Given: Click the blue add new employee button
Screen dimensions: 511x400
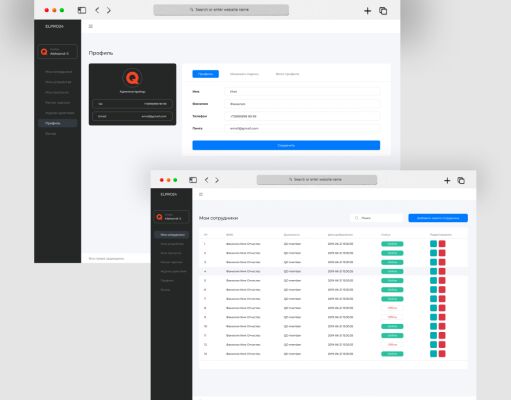Looking at the screenshot, I should click(438, 218).
